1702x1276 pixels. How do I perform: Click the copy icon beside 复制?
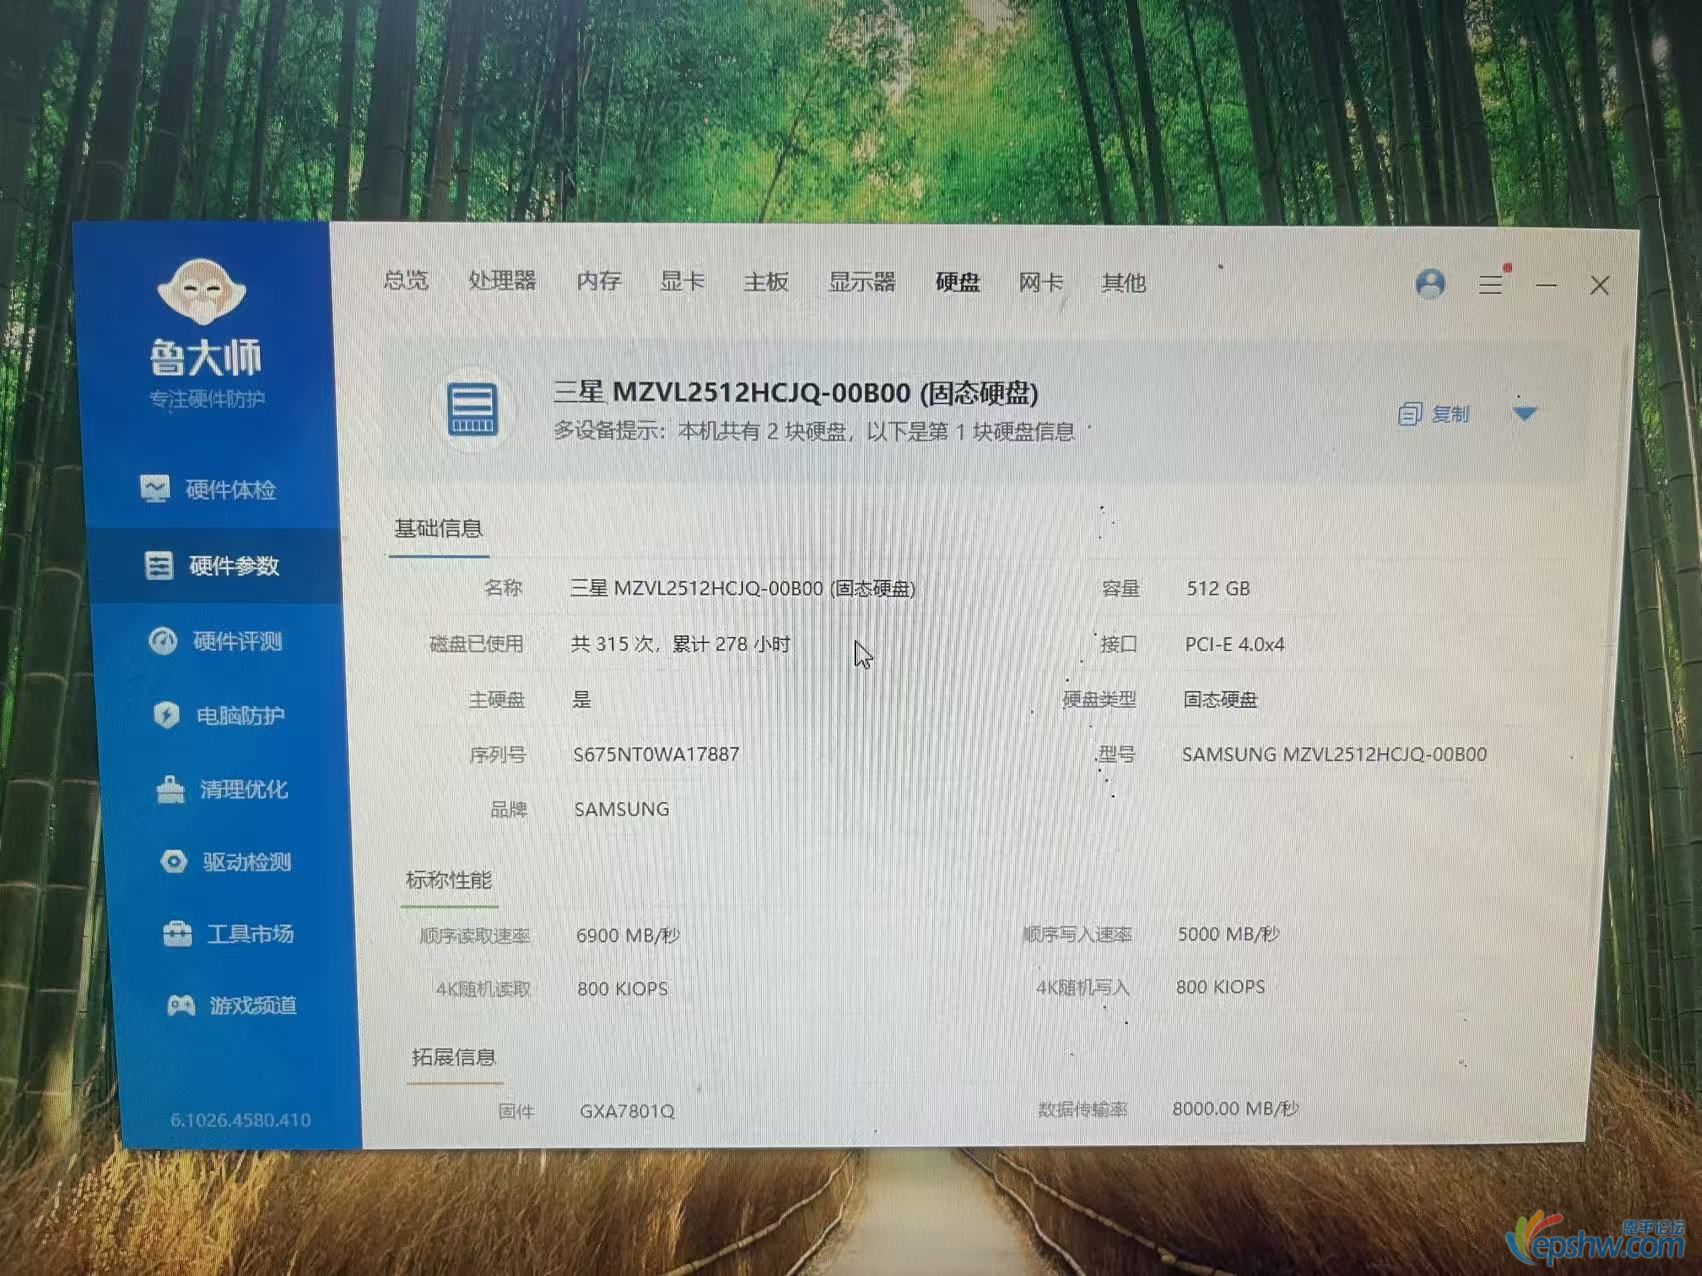point(1410,414)
